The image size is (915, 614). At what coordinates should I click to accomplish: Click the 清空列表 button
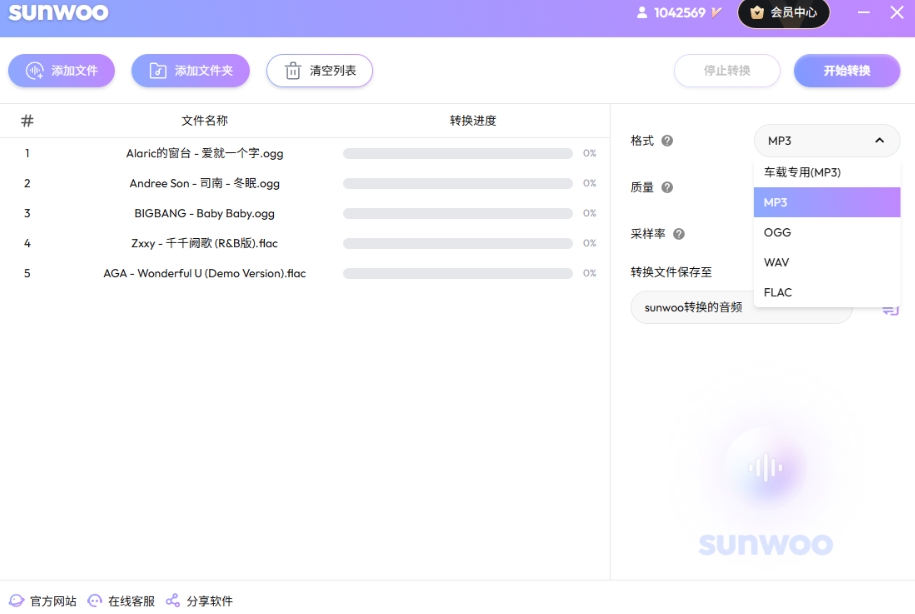pyautogui.click(x=320, y=71)
